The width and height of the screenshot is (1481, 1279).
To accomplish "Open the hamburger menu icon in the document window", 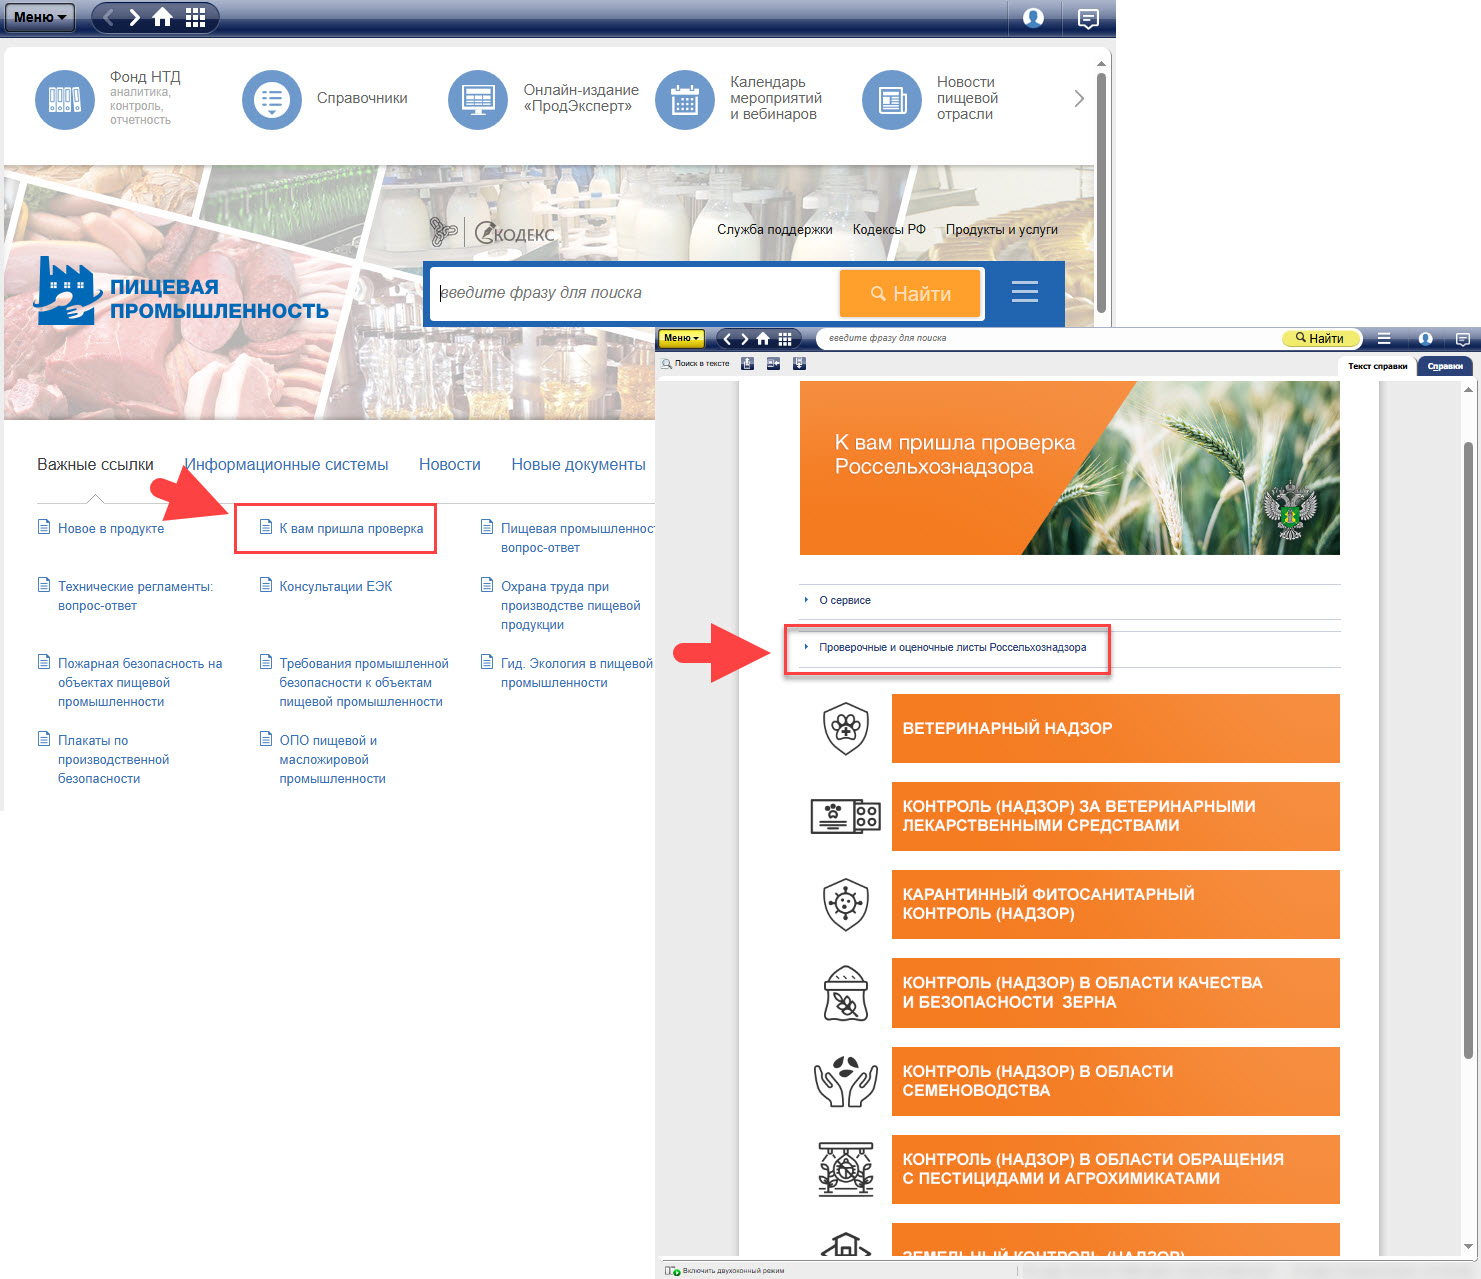I will (1384, 338).
